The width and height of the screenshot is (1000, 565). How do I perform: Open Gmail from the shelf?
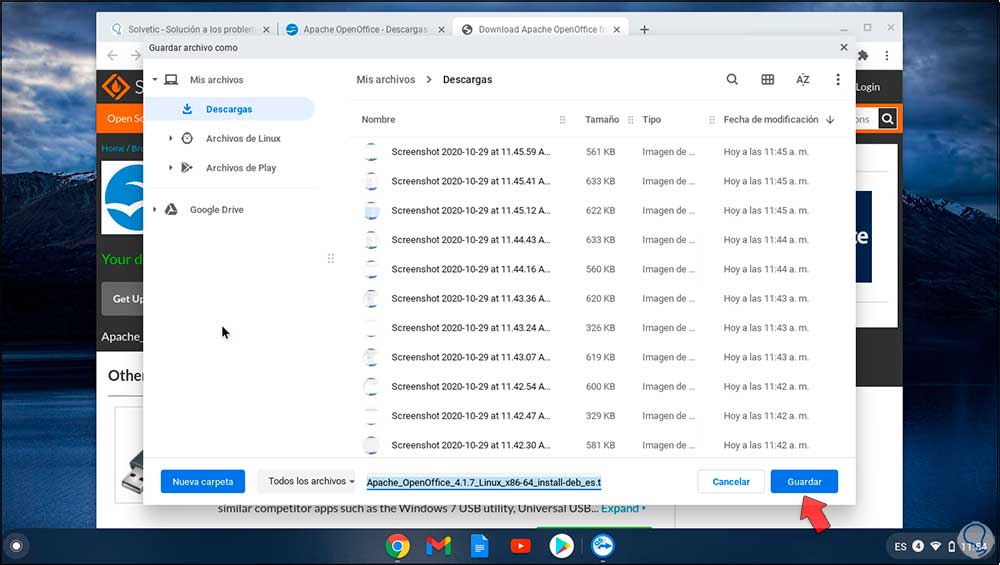click(439, 546)
